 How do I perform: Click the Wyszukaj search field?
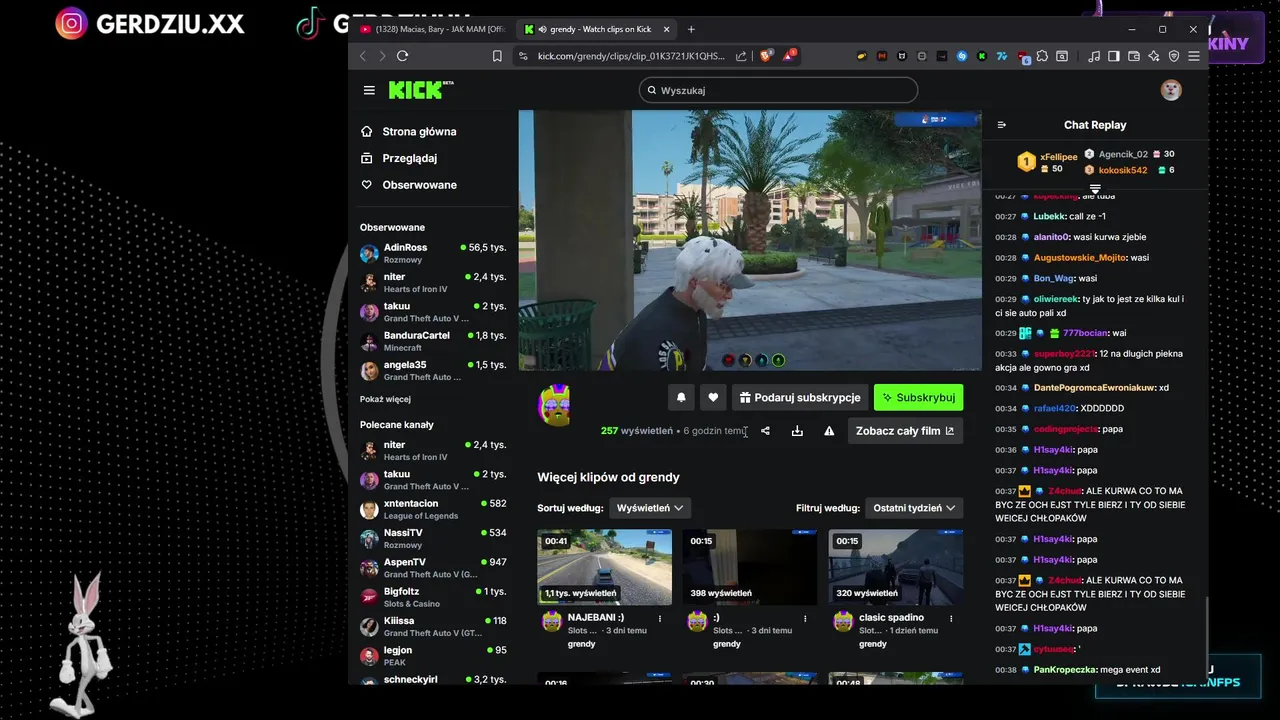point(778,90)
